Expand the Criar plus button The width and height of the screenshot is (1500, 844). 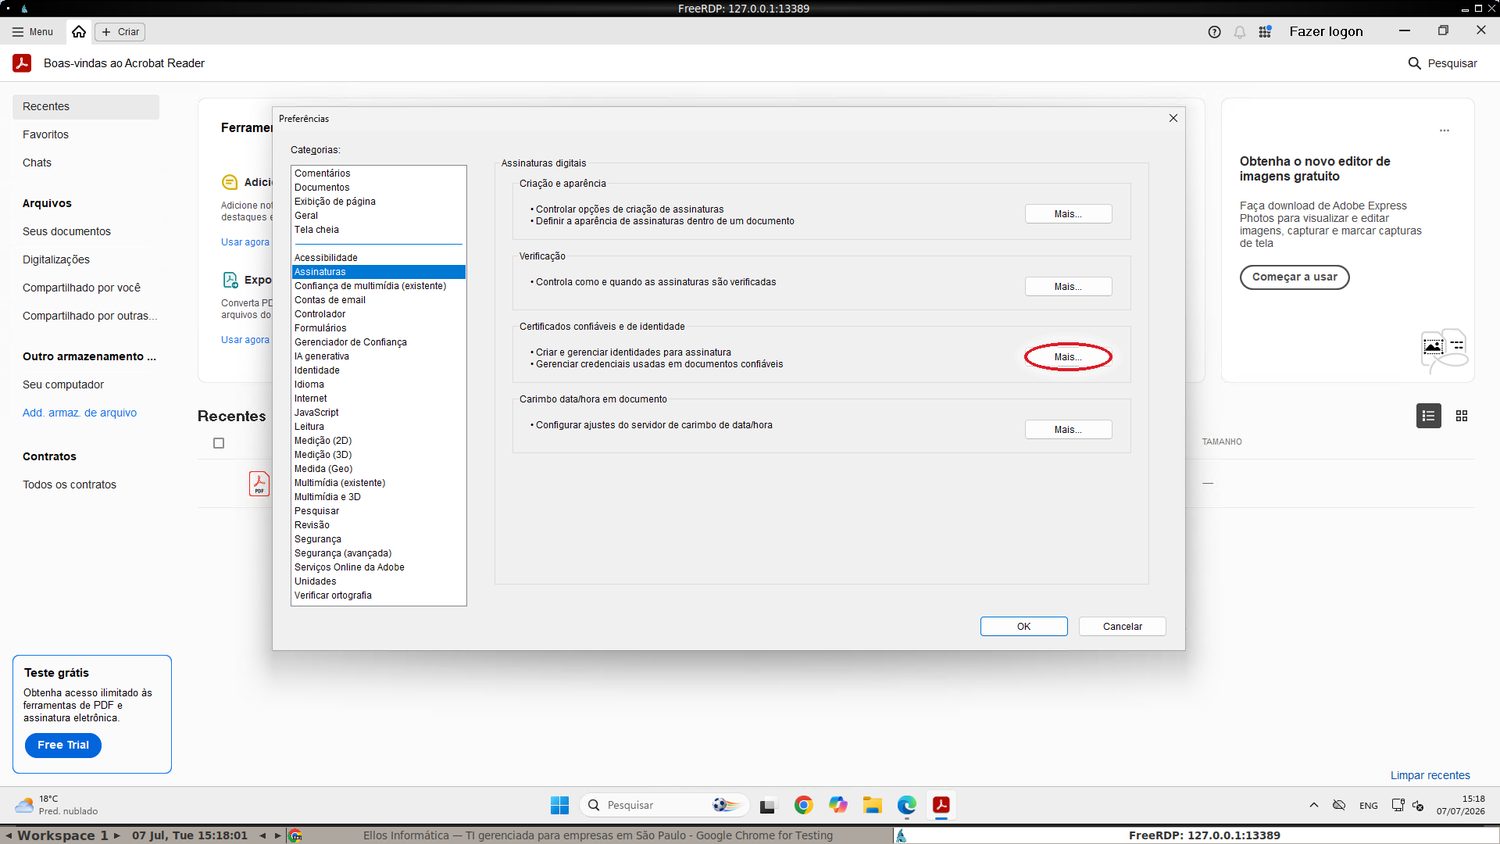(120, 32)
